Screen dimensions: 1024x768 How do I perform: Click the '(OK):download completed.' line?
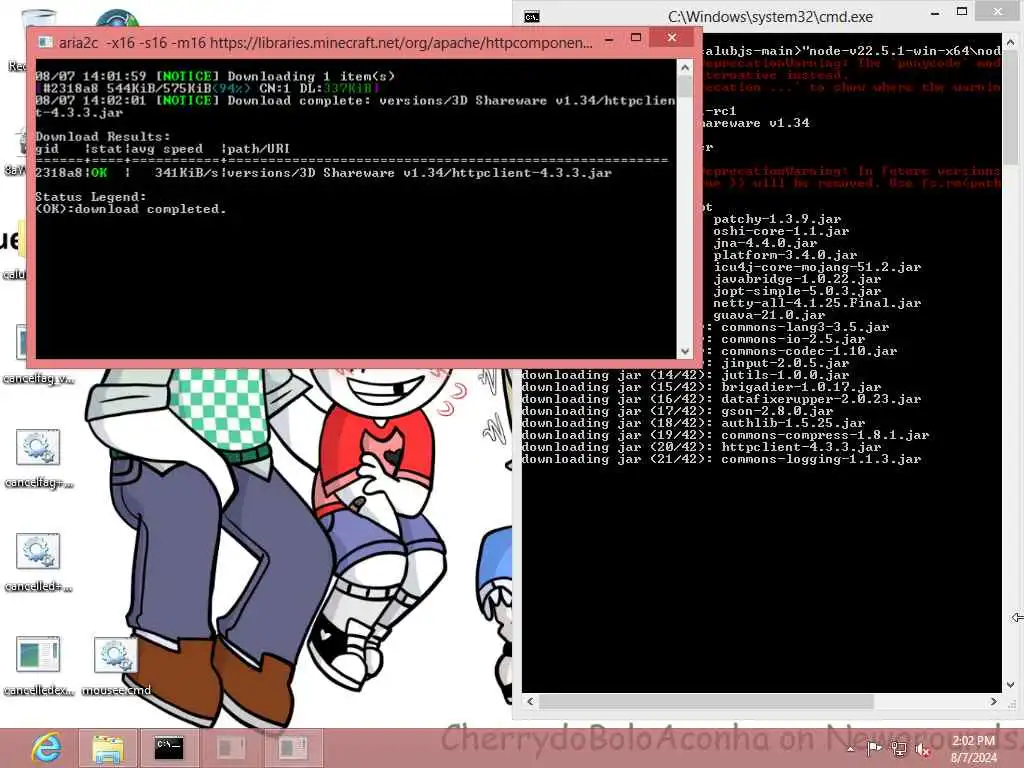coord(131,209)
